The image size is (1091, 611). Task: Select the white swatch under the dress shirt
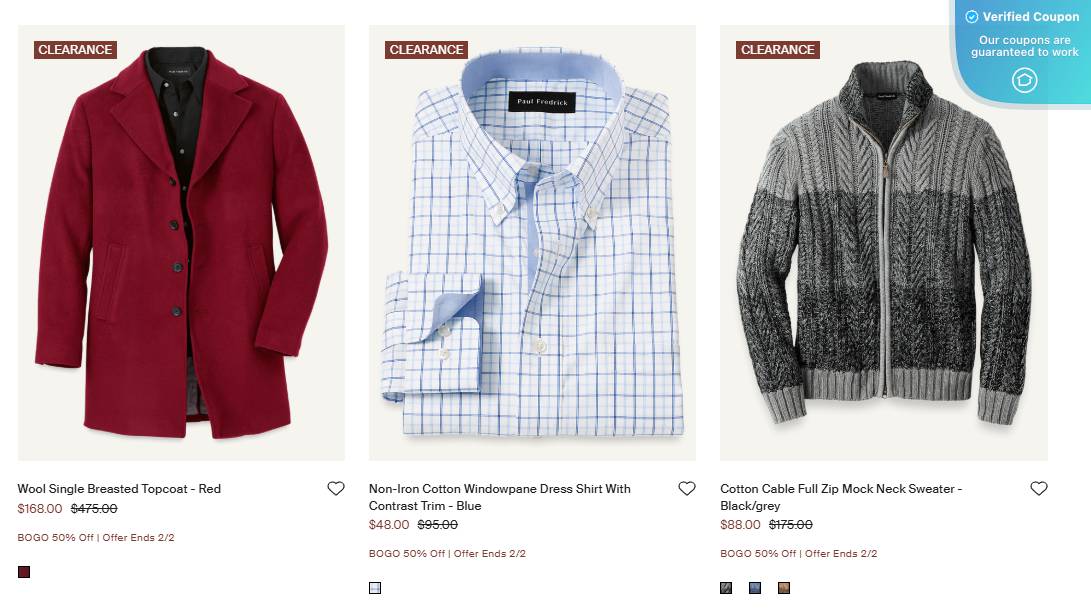375,588
